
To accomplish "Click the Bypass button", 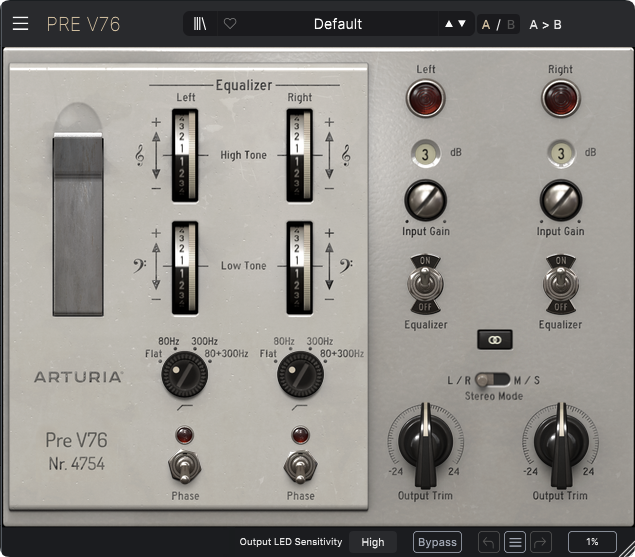I will coord(437,542).
